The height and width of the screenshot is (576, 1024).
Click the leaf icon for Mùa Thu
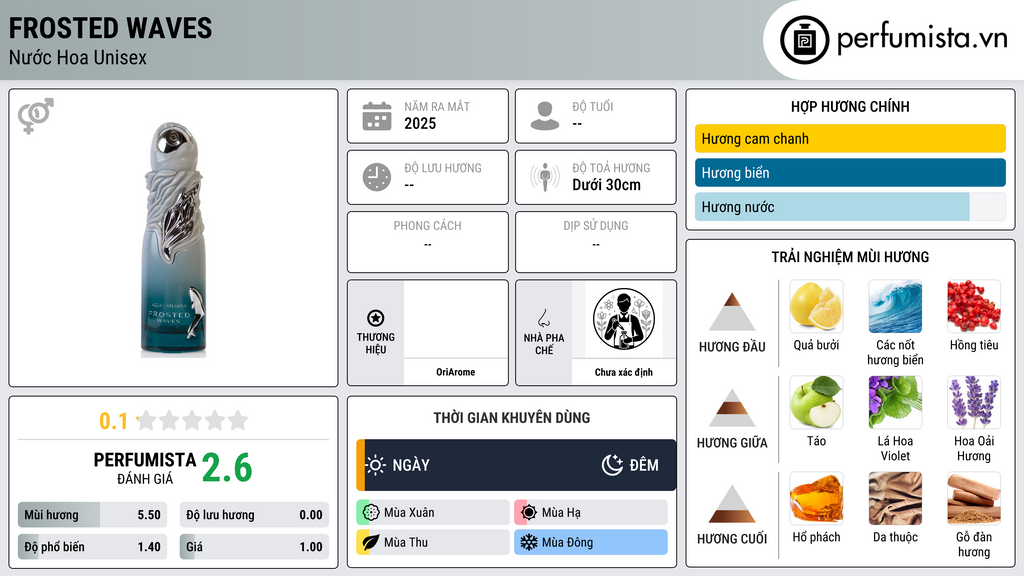click(371, 542)
